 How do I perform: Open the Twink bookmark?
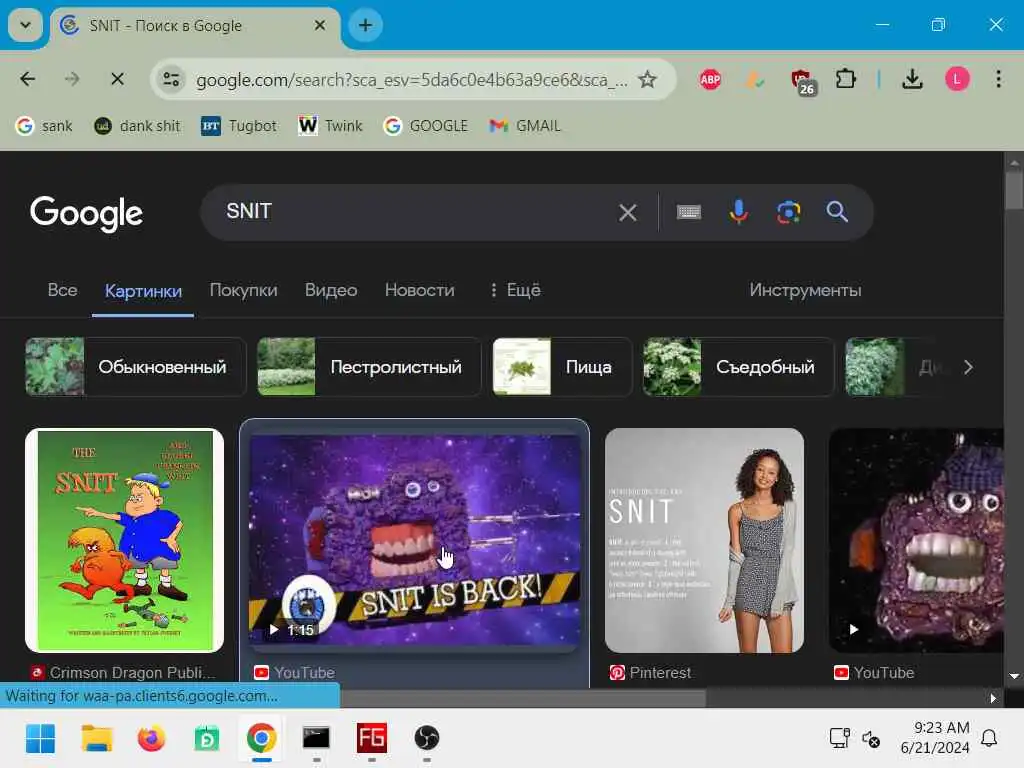click(x=330, y=125)
